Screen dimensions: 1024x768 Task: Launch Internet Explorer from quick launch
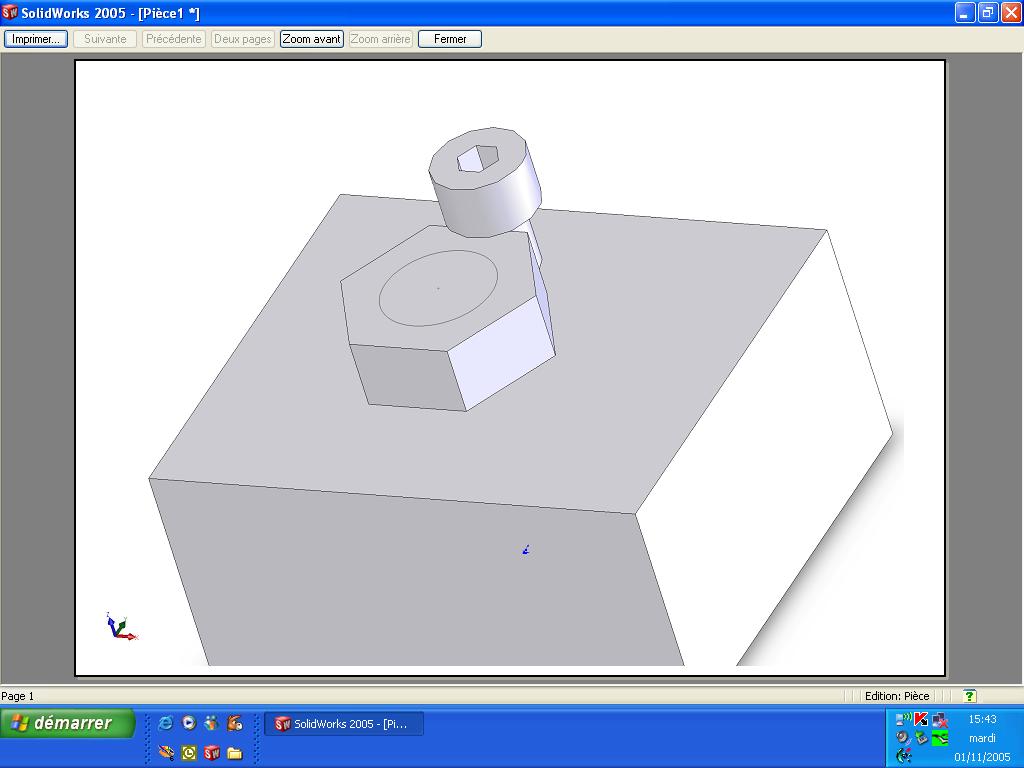point(166,723)
